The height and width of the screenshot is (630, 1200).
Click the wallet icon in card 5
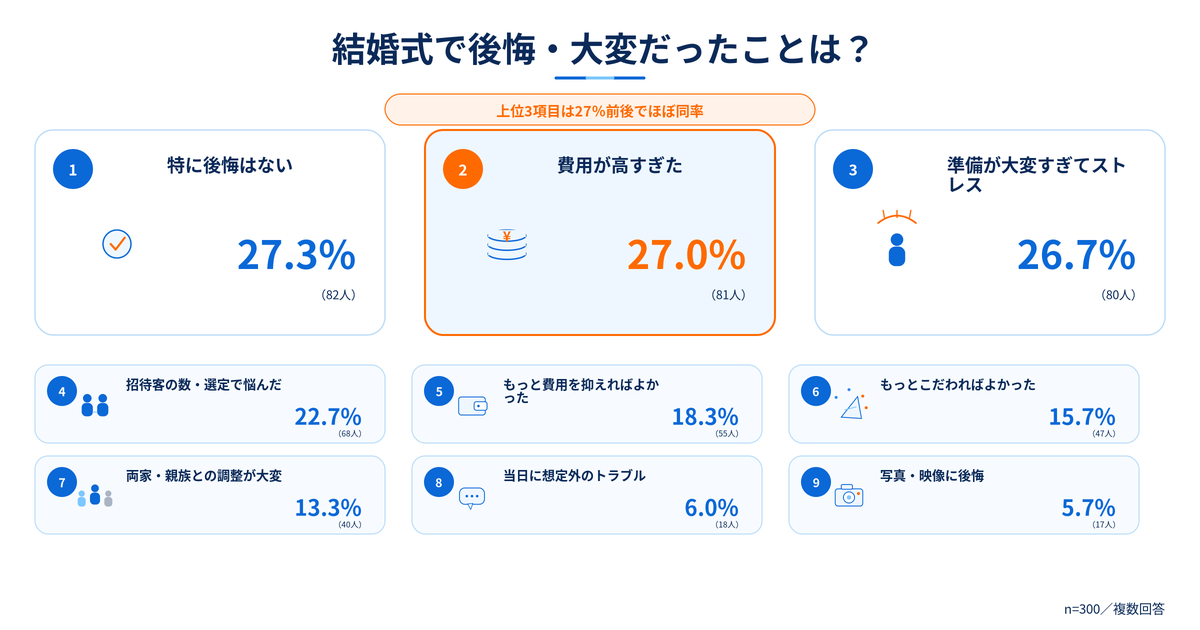coord(472,406)
